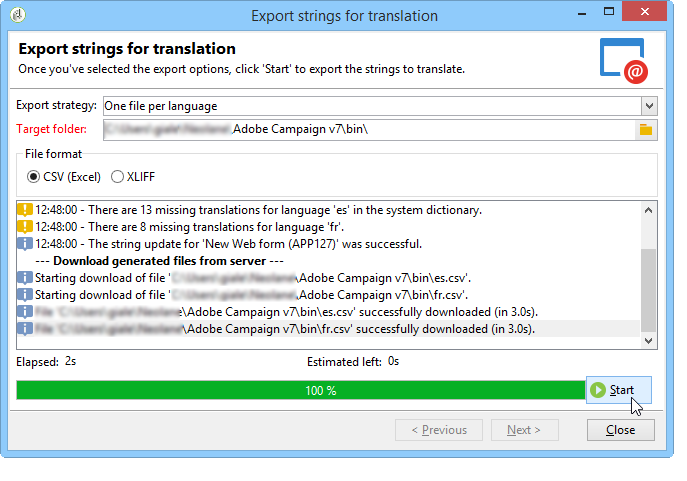Select log line '8 missing translations for language fr'
The width and height of the screenshot is (687, 481).
click(x=190, y=227)
